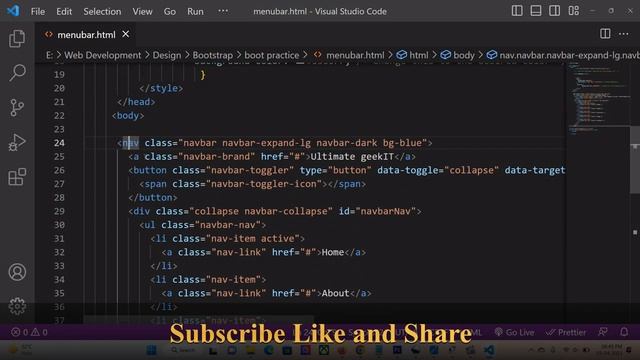The width and height of the screenshot is (640, 360).
Task: Expand the E: breadcrumb
Action: (x=49, y=55)
